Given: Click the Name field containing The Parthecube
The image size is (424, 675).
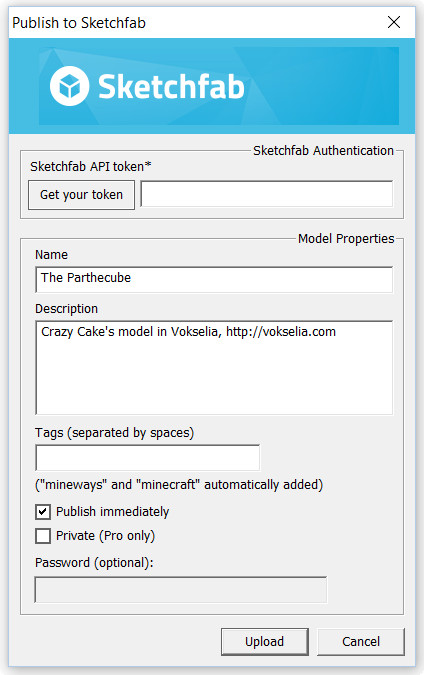Looking at the screenshot, I should (214, 279).
